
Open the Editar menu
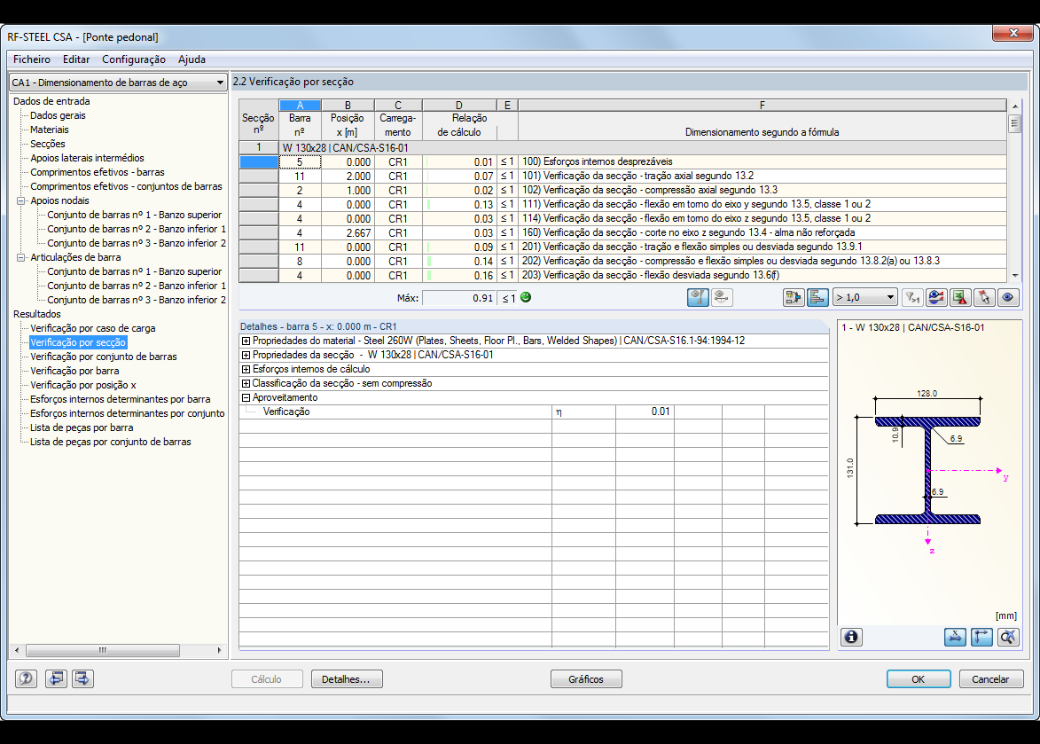76,59
